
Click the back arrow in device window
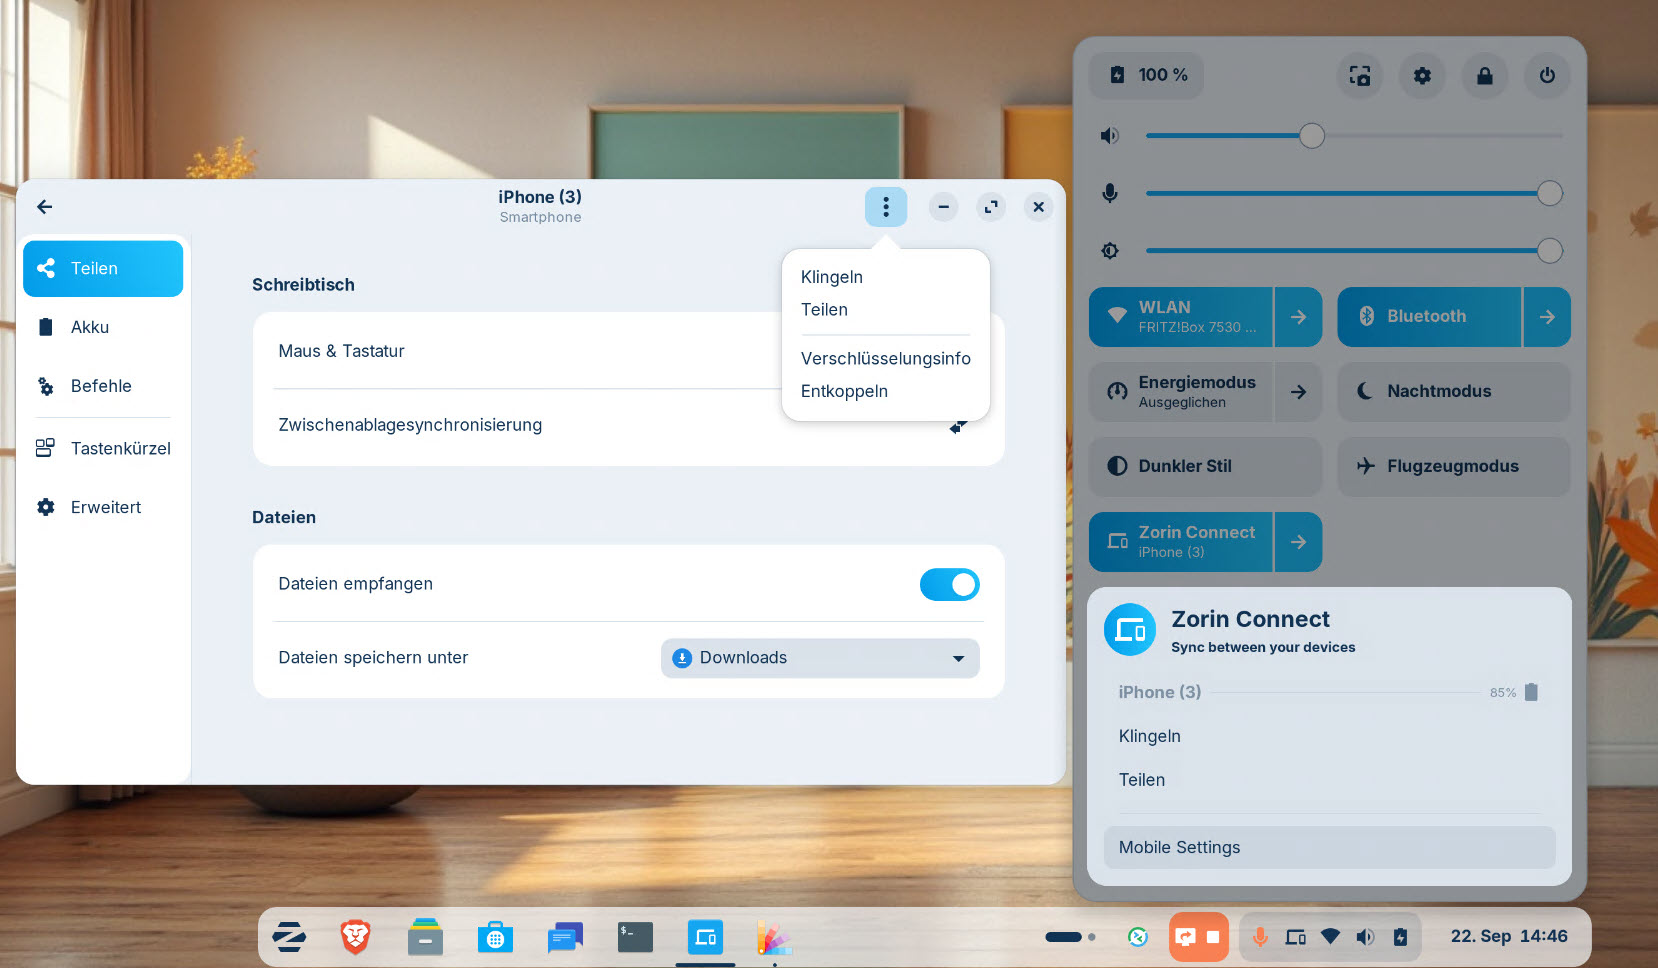pos(44,207)
